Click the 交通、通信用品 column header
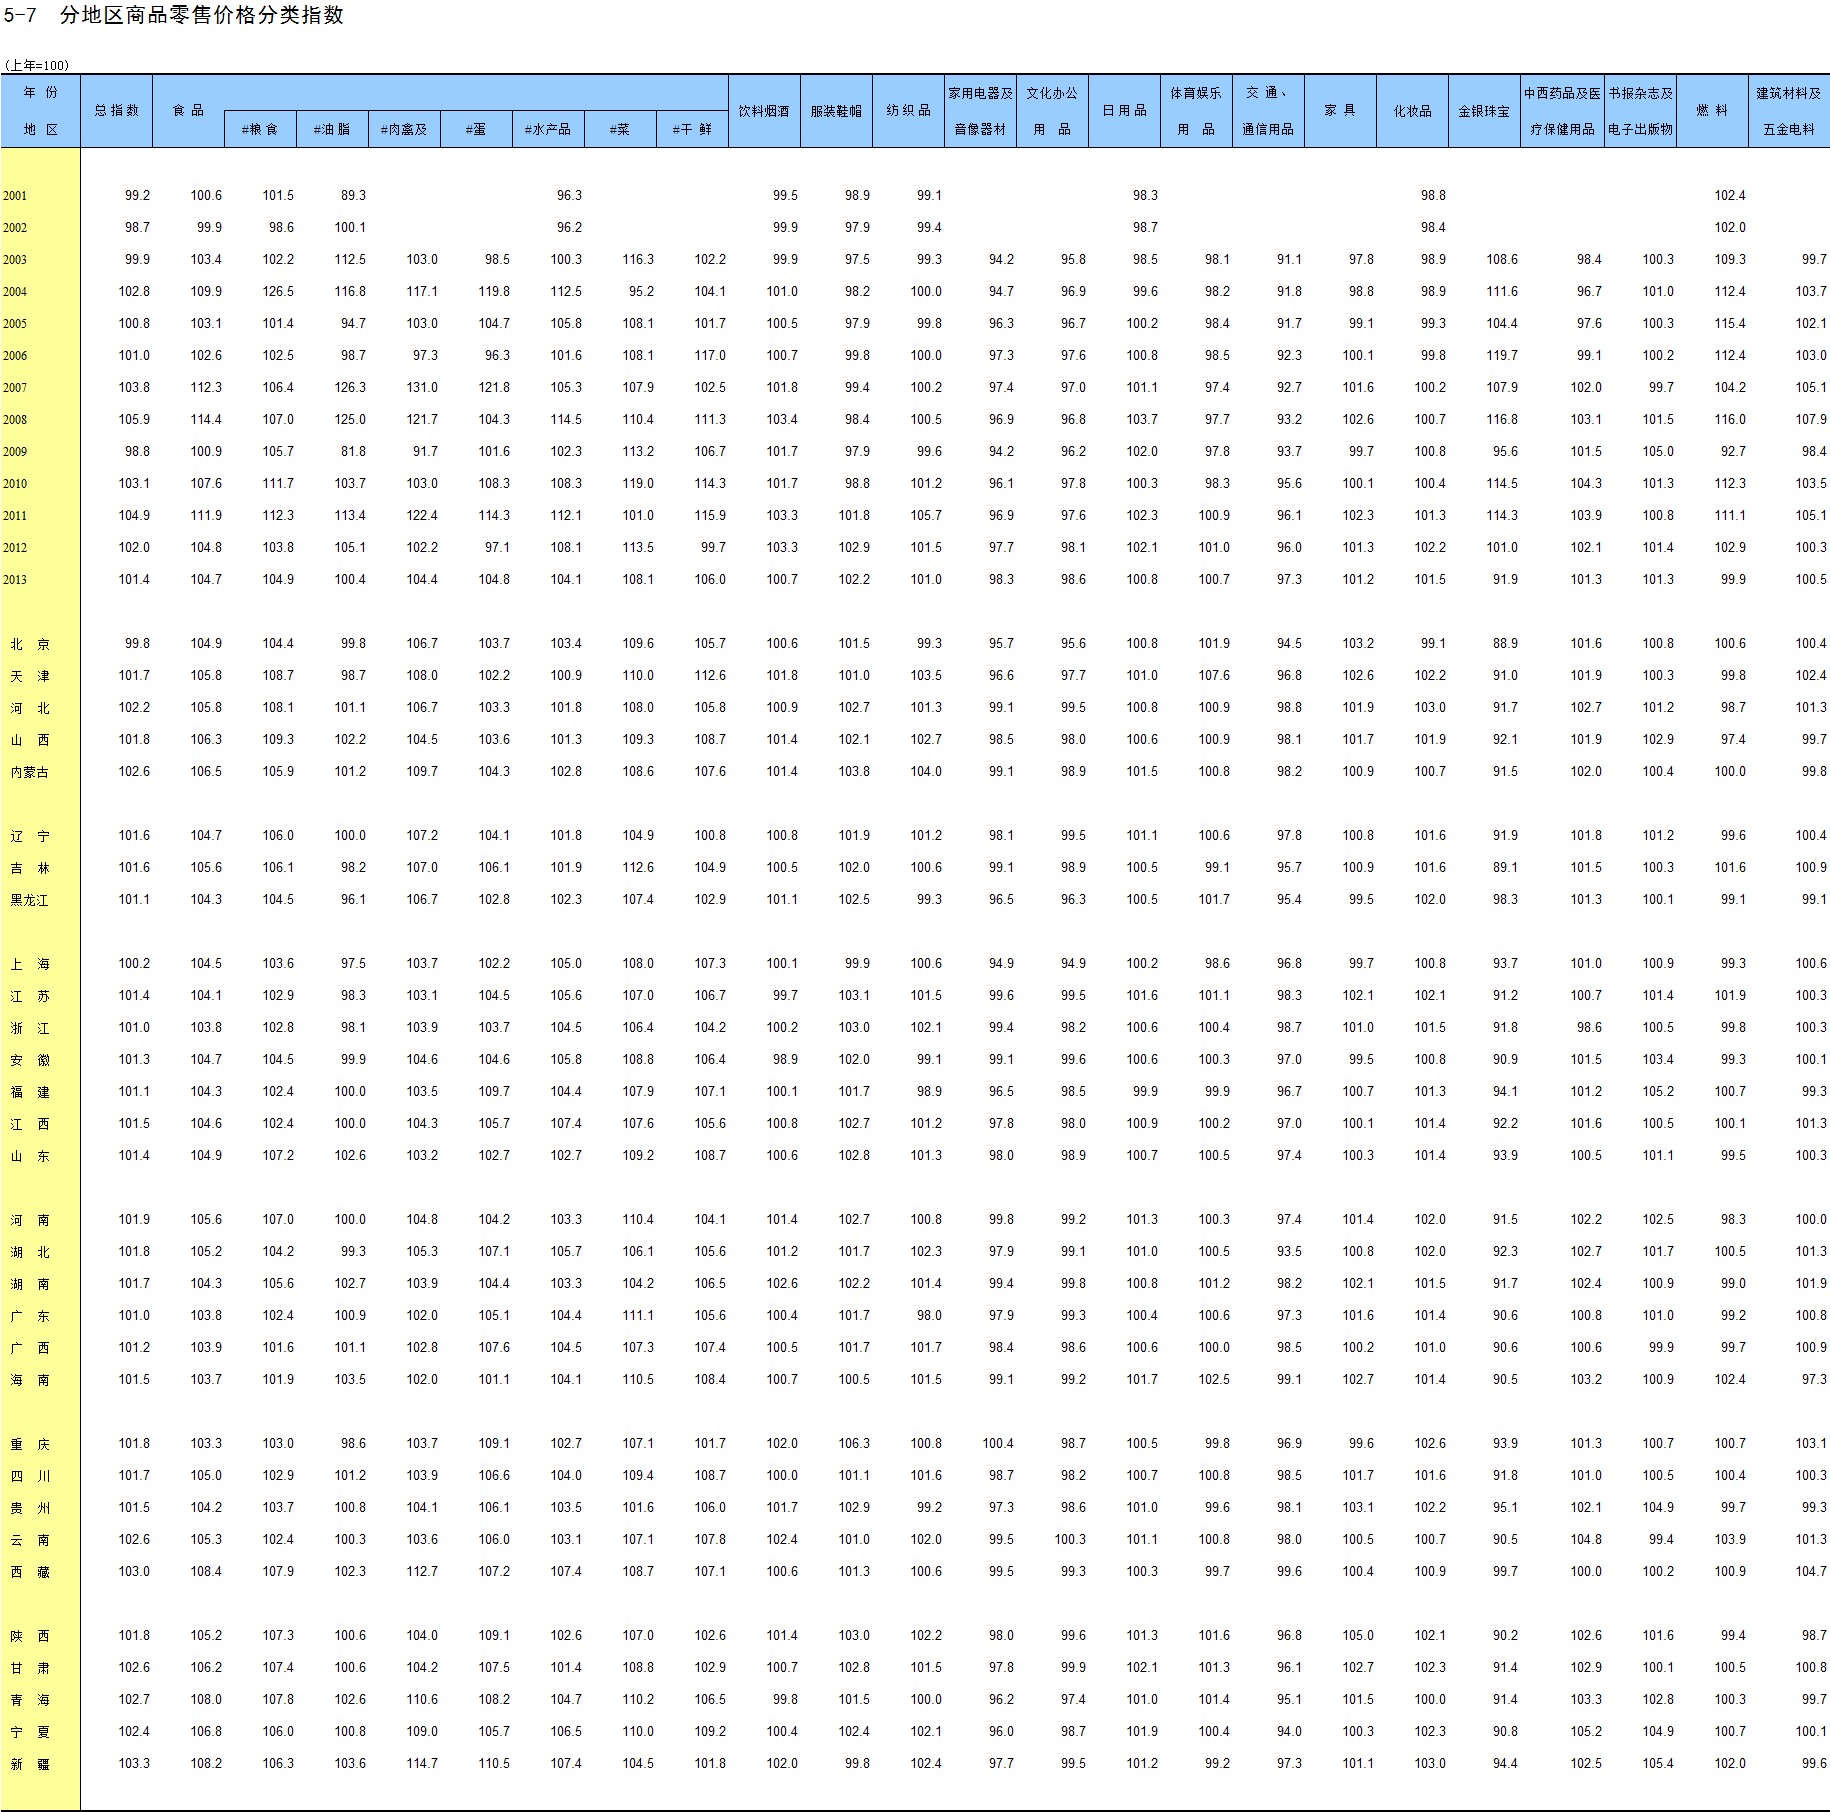1830x1812 pixels. pyautogui.click(x=1268, y=111)
